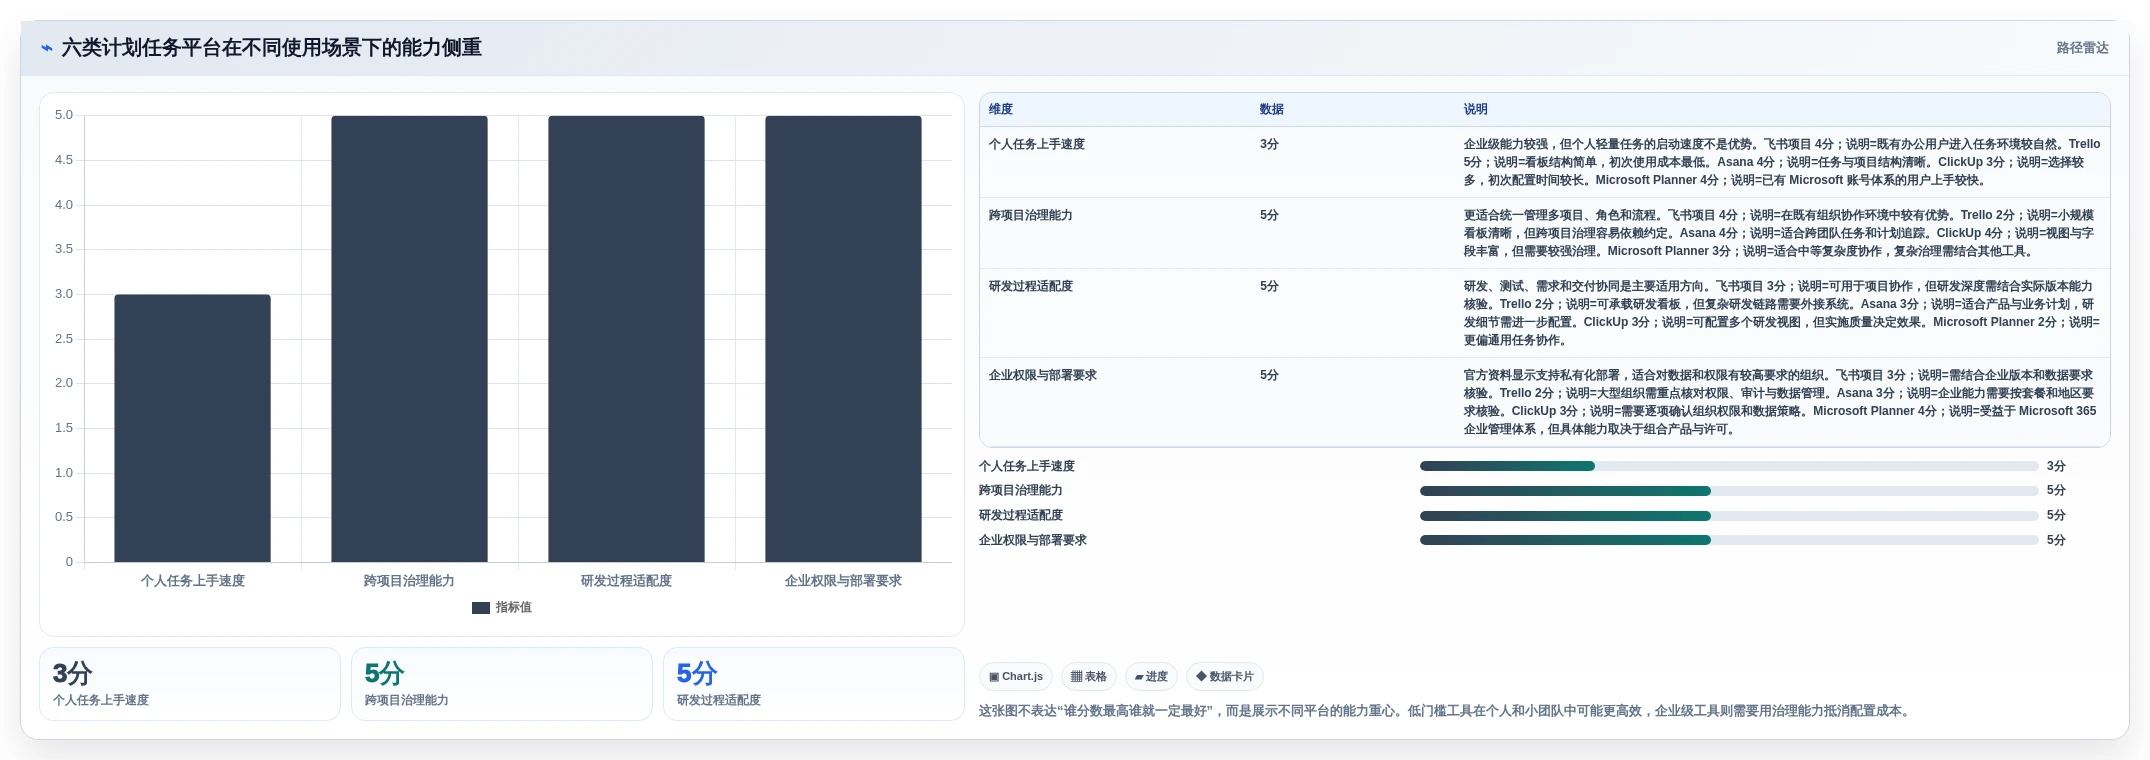Click the Chart.js tag

[x=1016, y=676]
